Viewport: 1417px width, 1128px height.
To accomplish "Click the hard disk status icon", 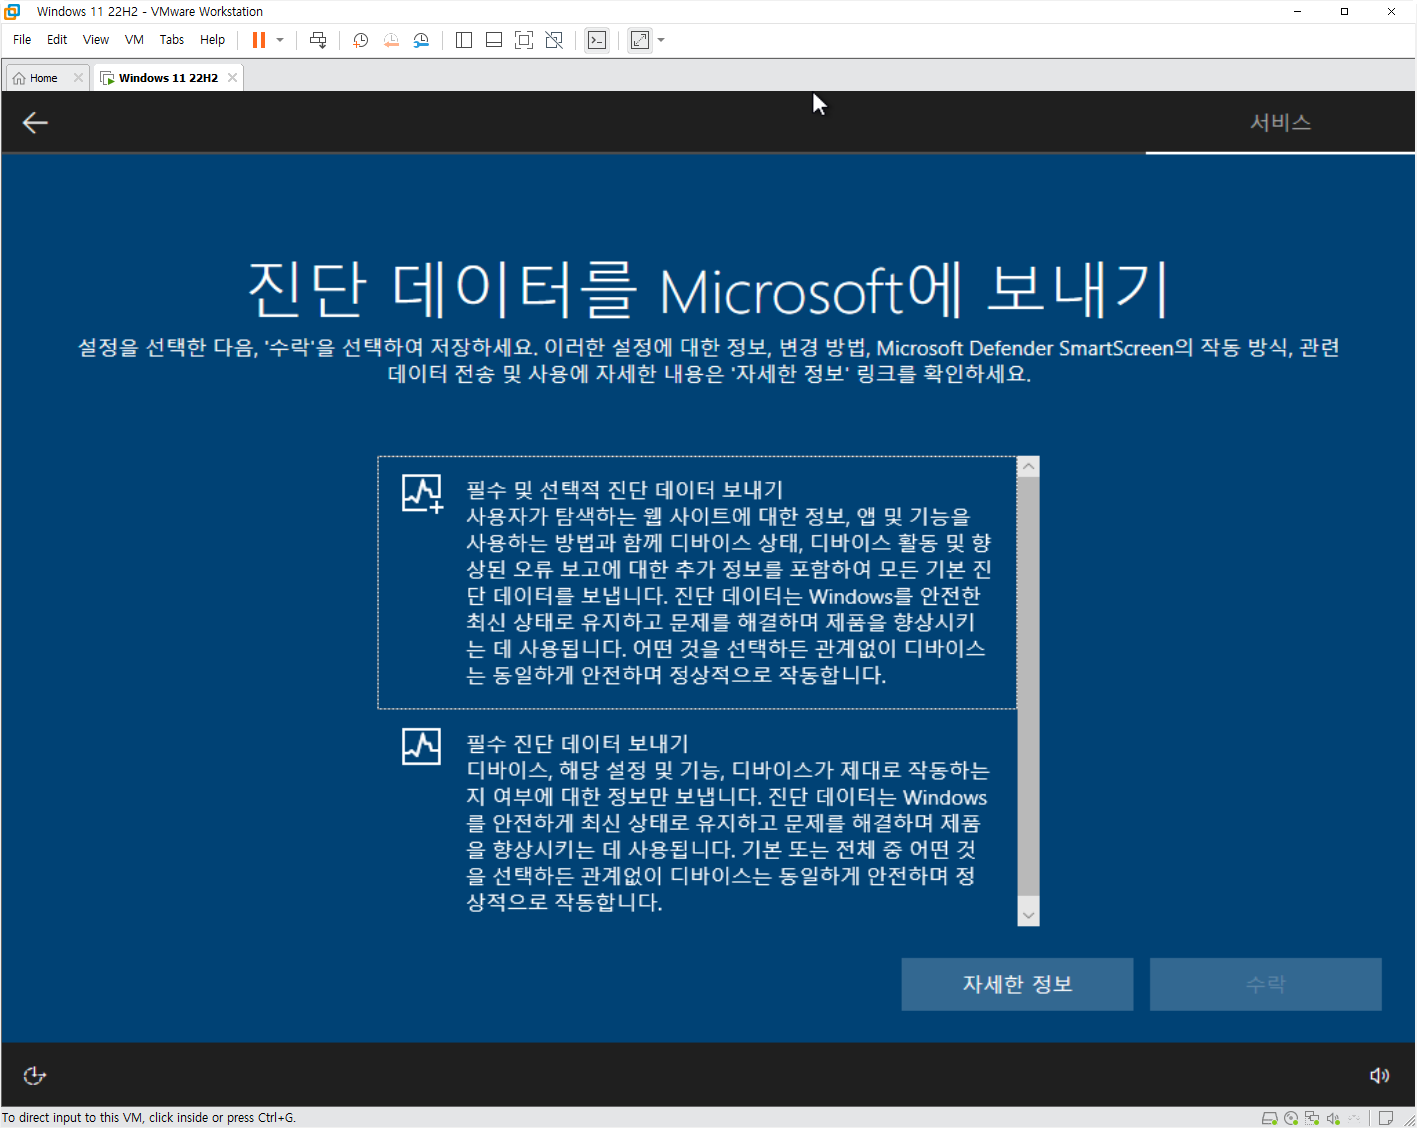I will click(x=1269, y=1118).
